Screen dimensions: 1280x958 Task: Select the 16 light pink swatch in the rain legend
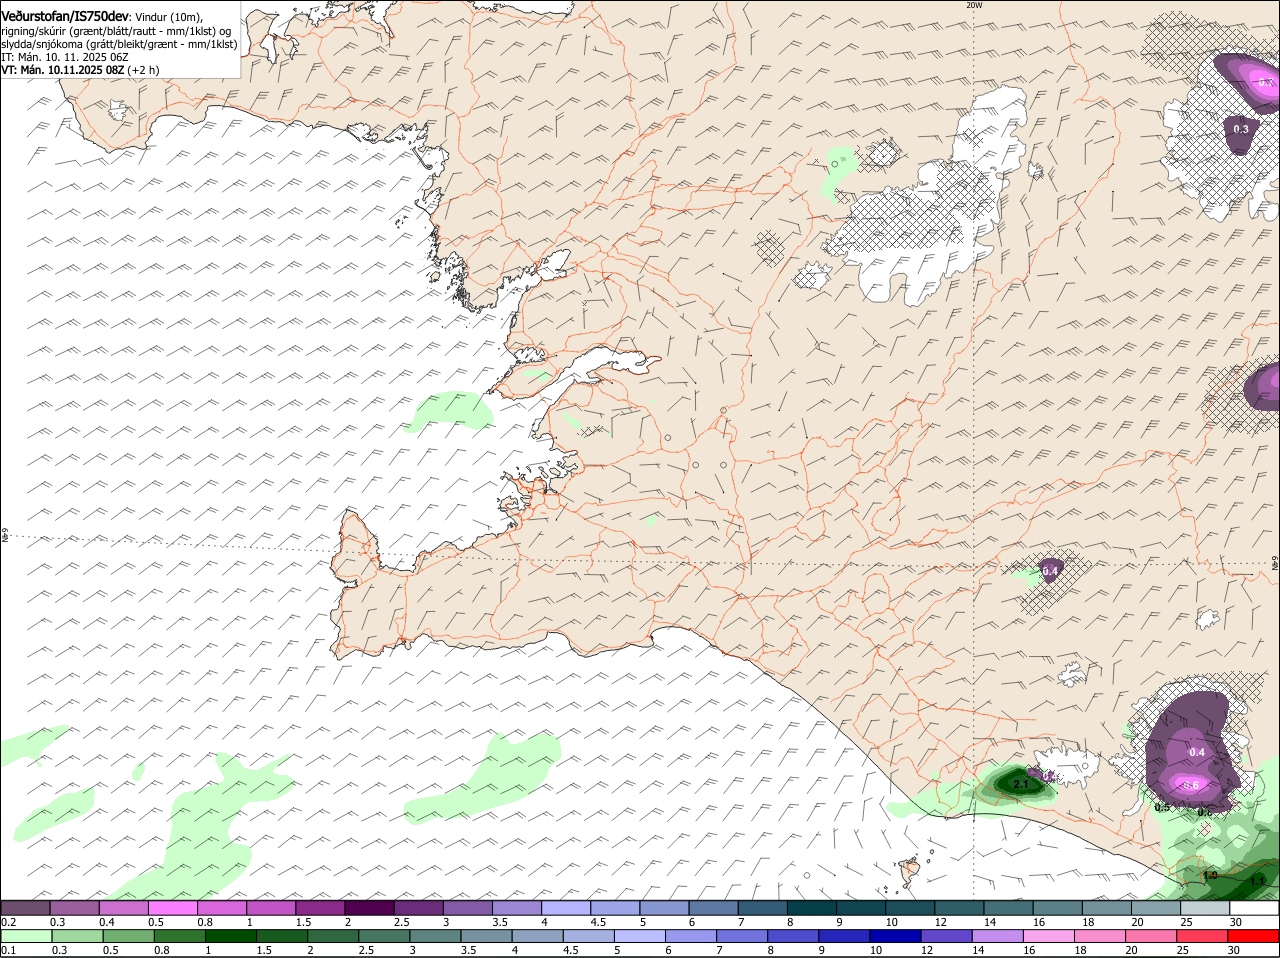pos(1050,936)
